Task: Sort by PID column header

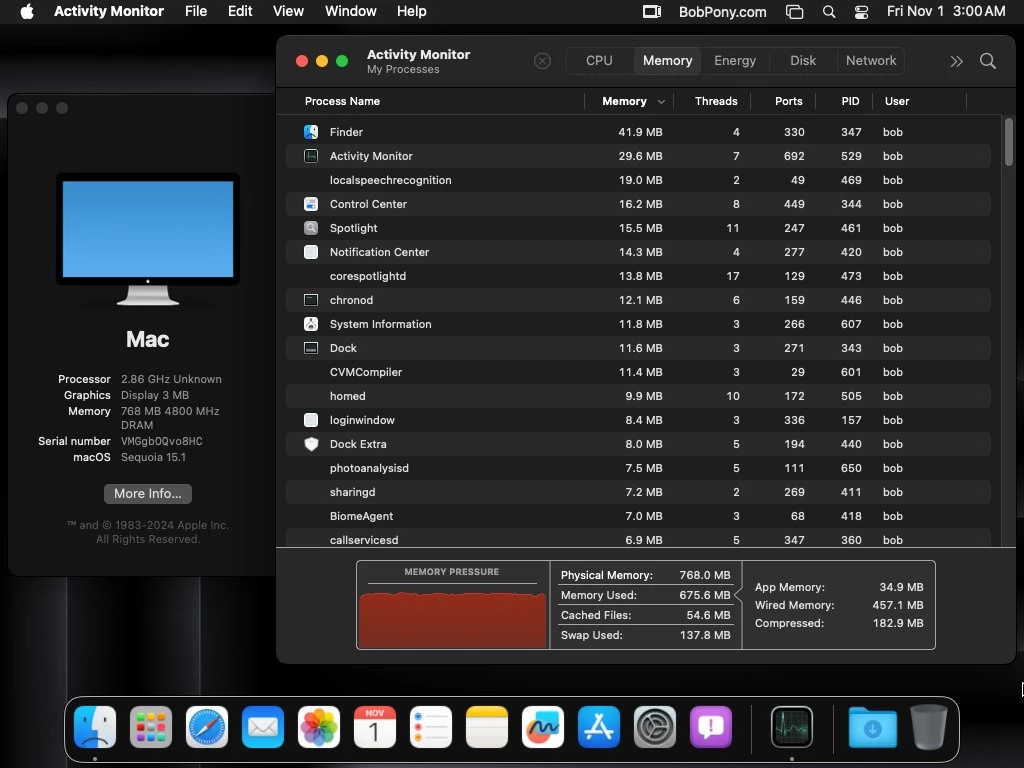Action: click(850, 101)
